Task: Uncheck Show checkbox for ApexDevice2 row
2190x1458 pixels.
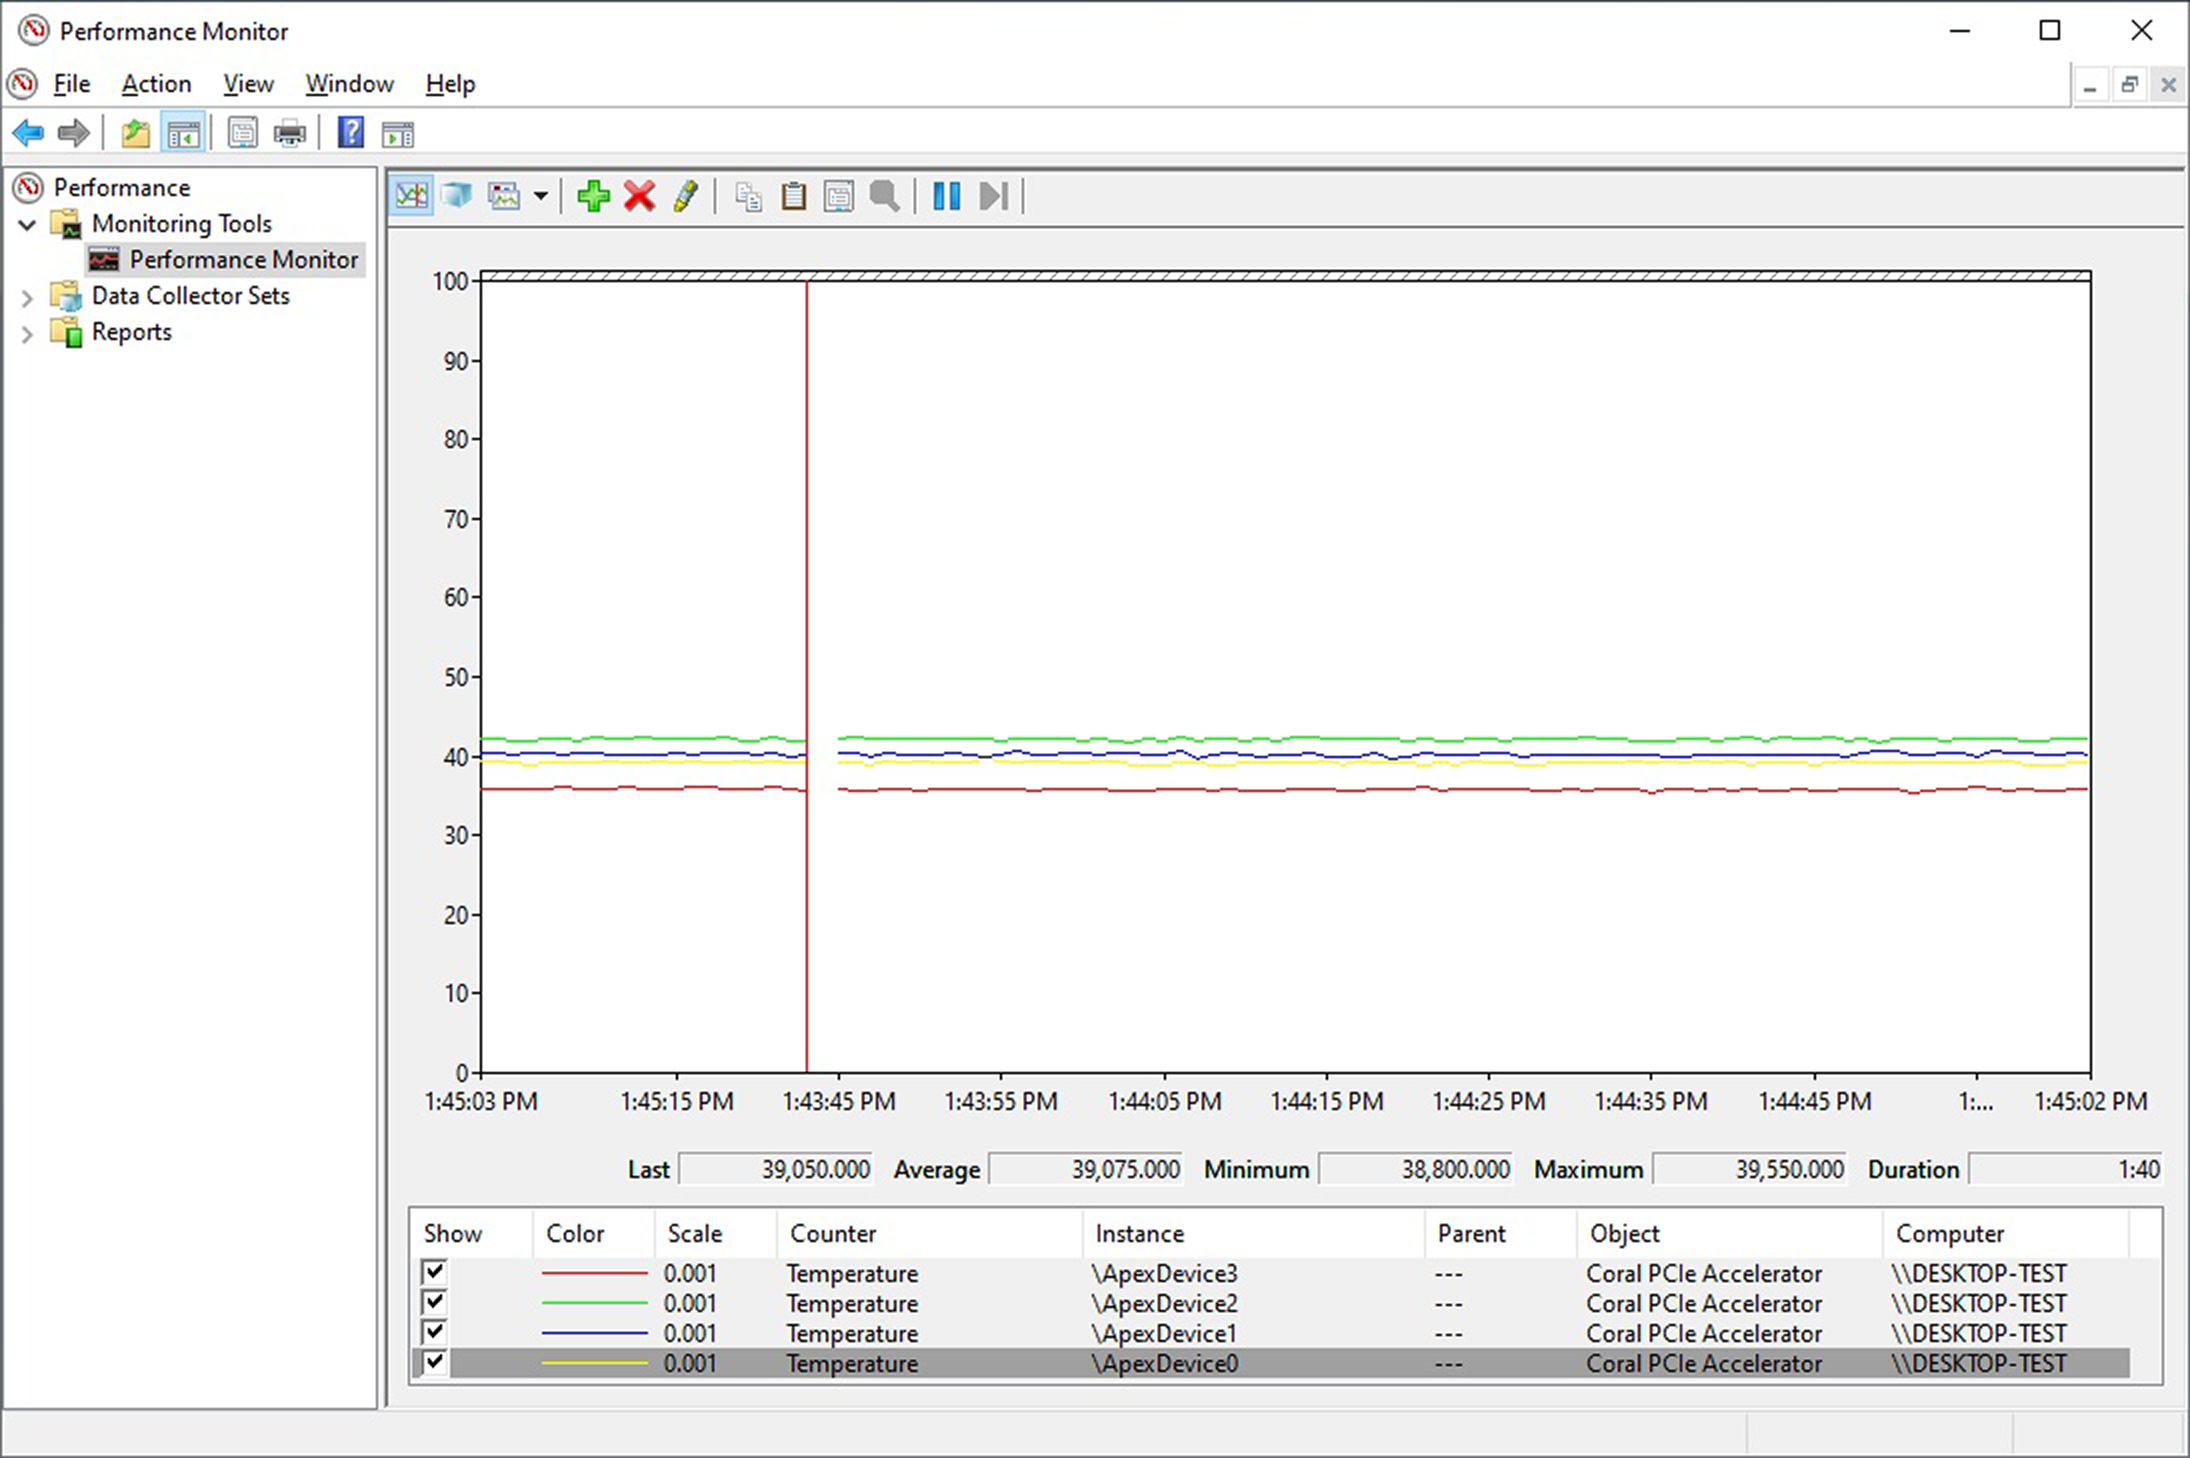Action: coord(434,1302)
